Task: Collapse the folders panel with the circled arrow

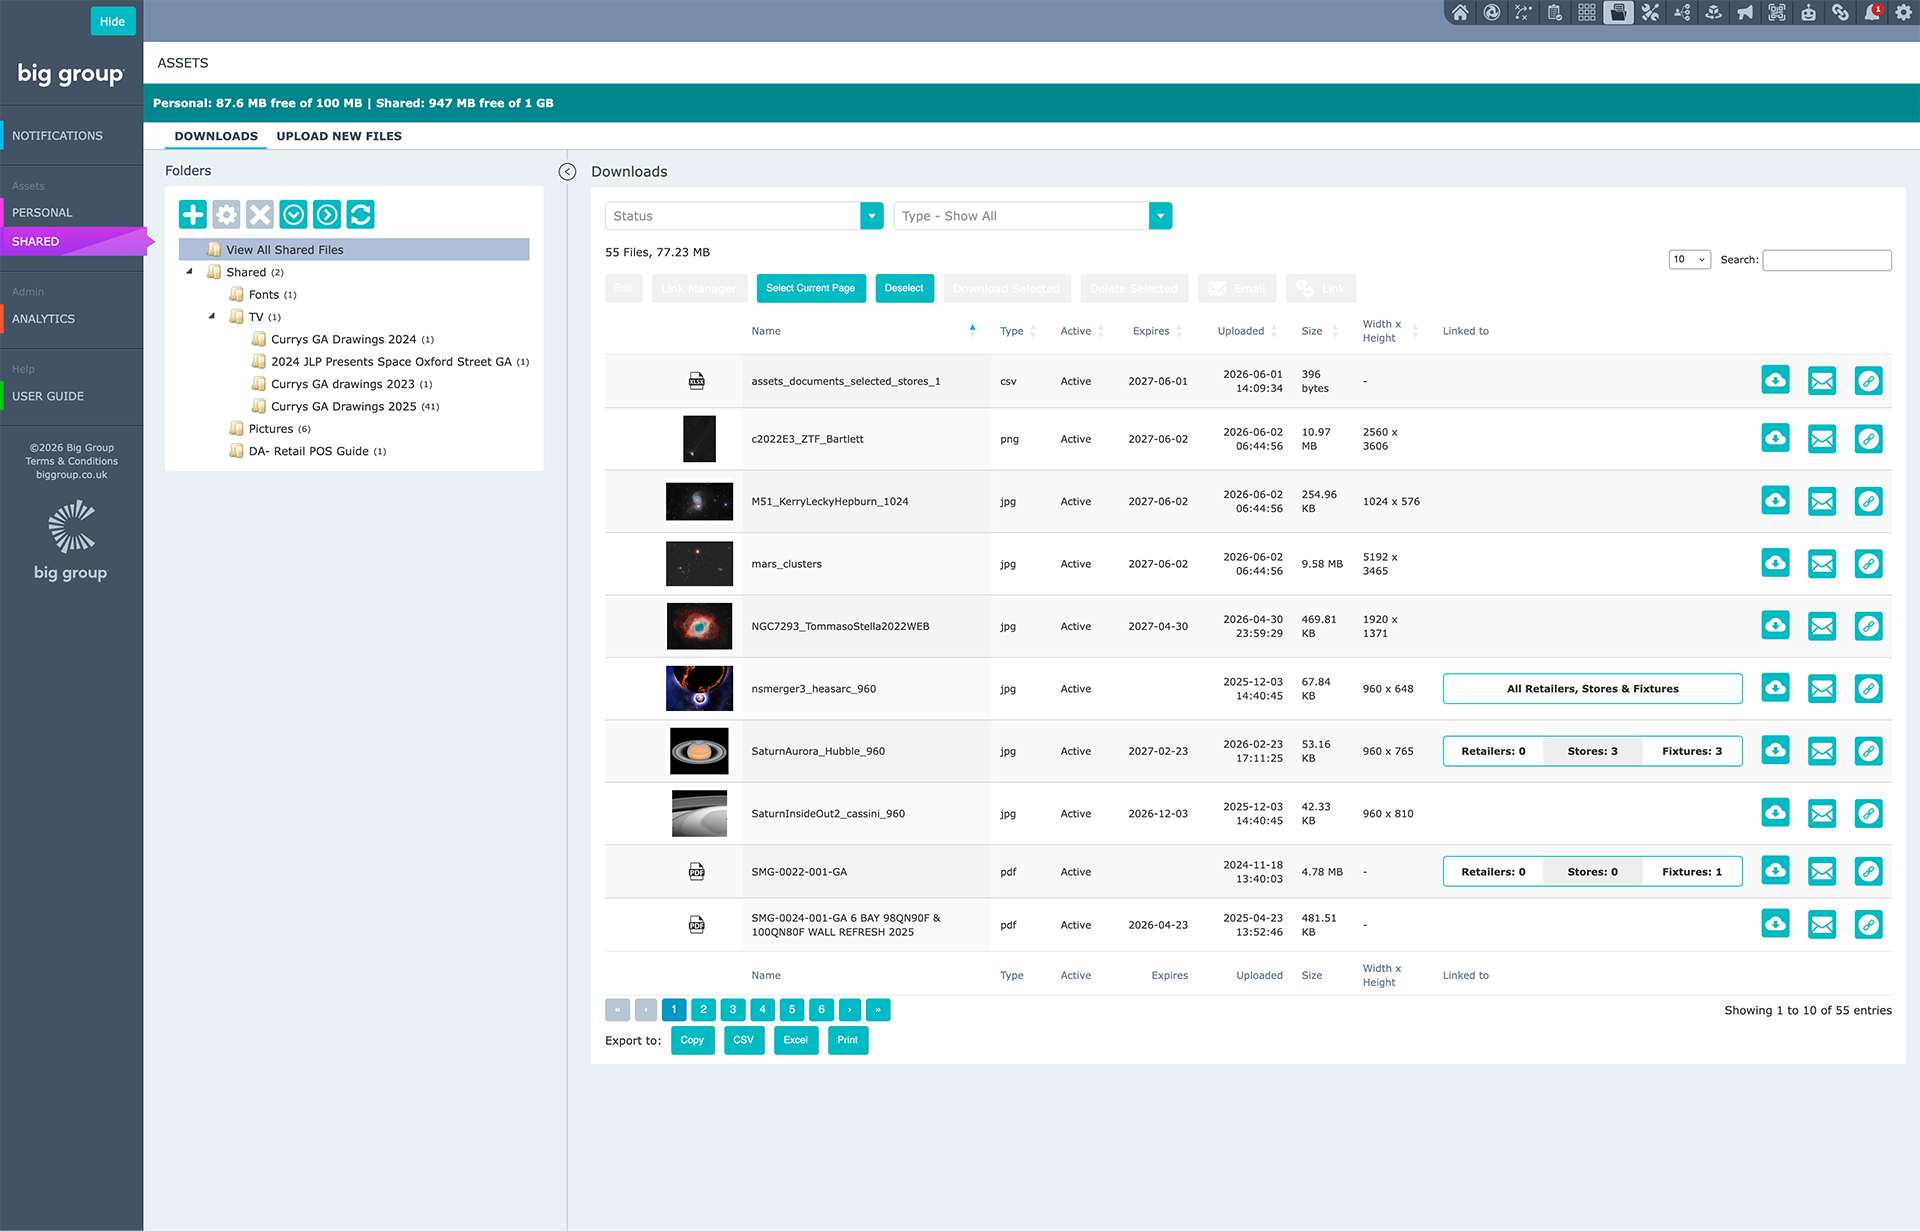Action: [x=567, y=171]
